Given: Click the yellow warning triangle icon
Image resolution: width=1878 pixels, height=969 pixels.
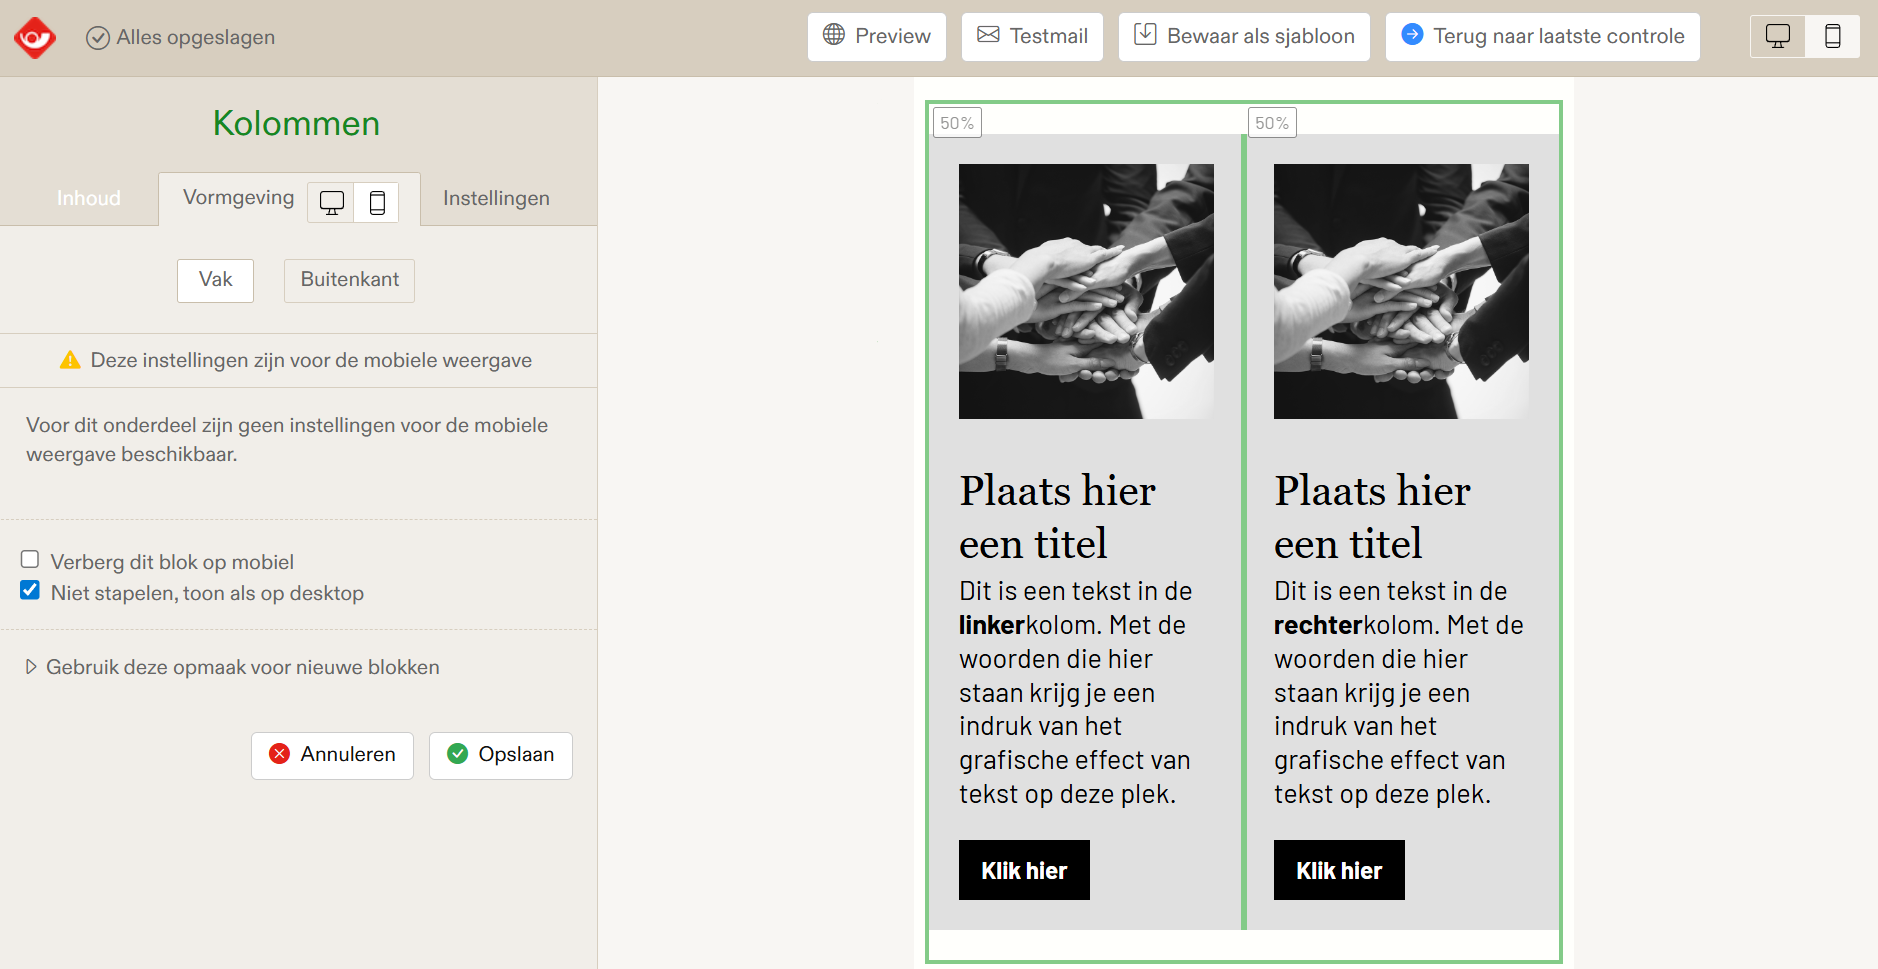Looking at the screenshot, I should [x=70, y=360].
